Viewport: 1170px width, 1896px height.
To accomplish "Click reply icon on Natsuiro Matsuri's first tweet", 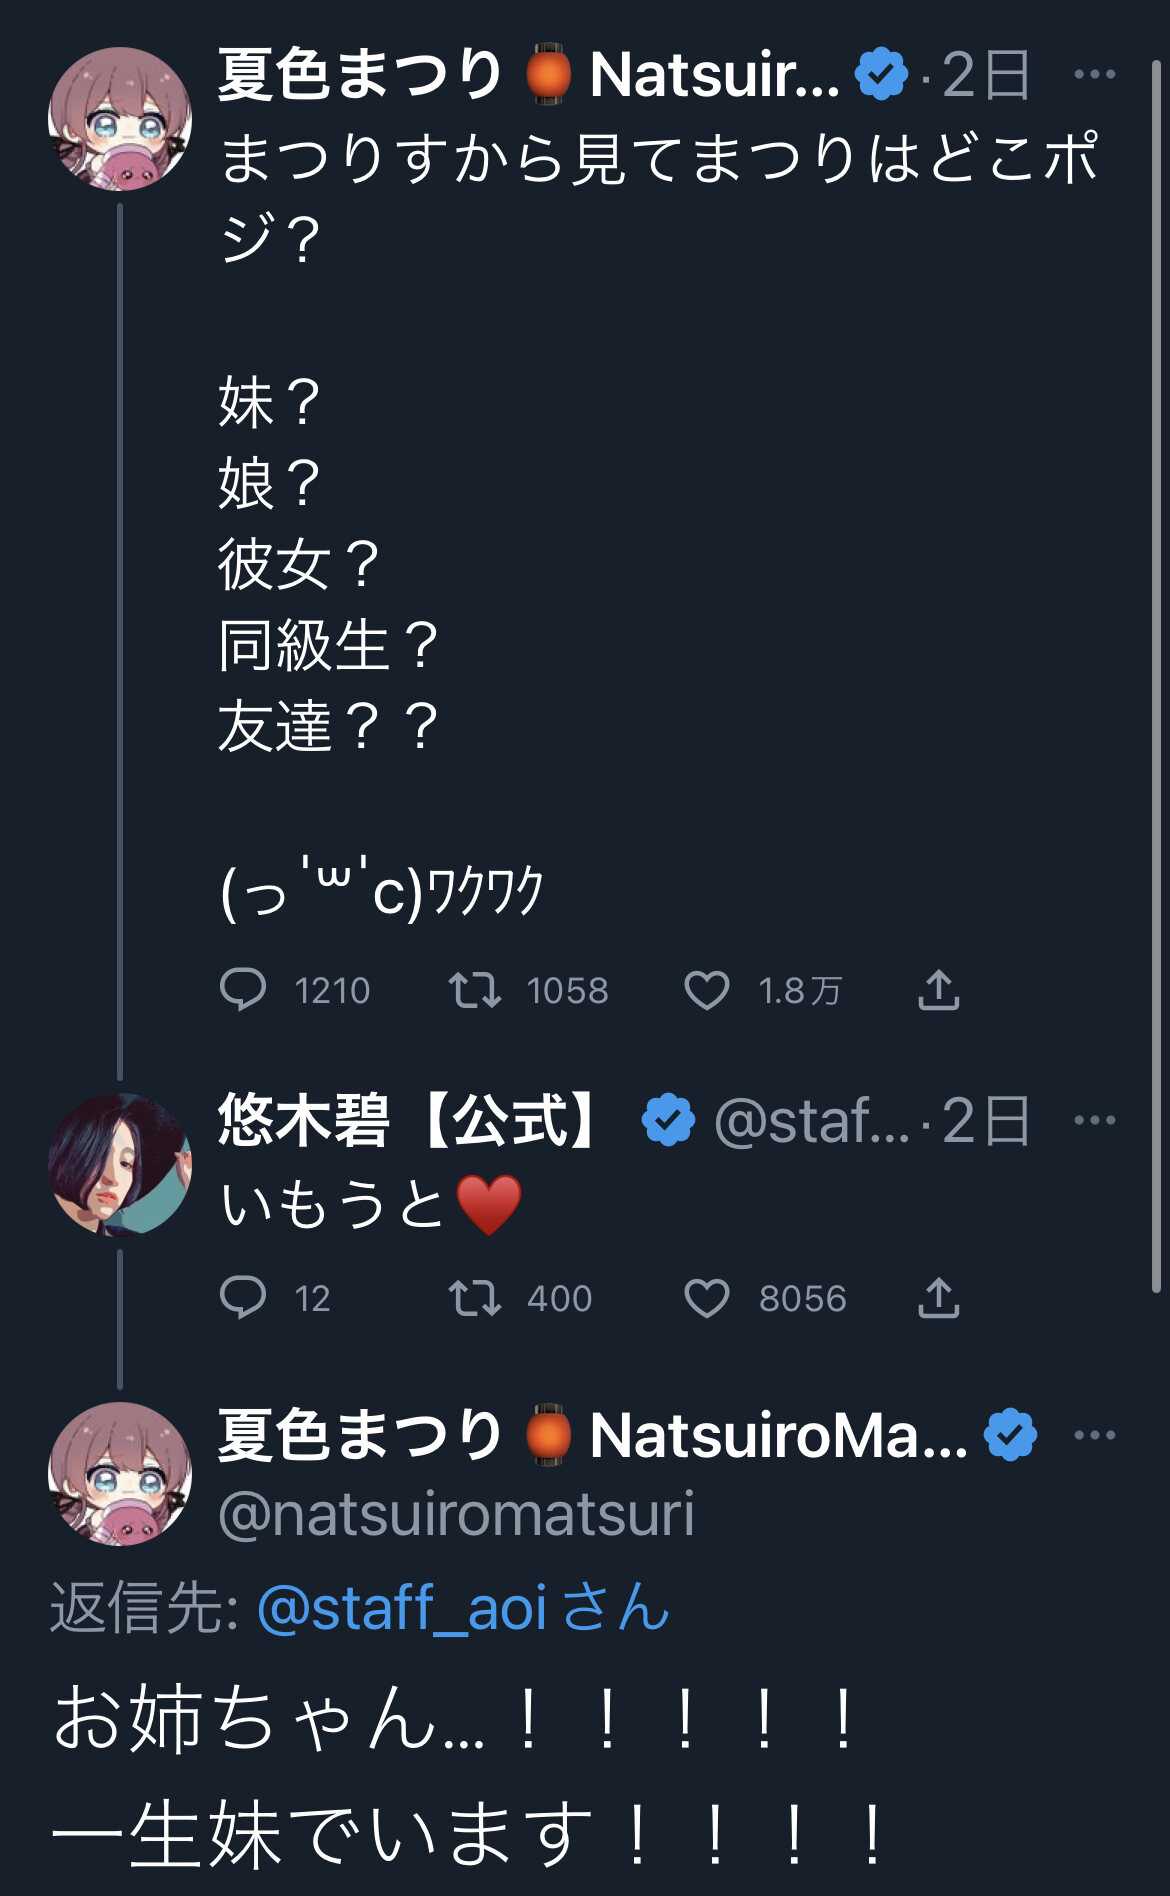I will coord(243,990).
